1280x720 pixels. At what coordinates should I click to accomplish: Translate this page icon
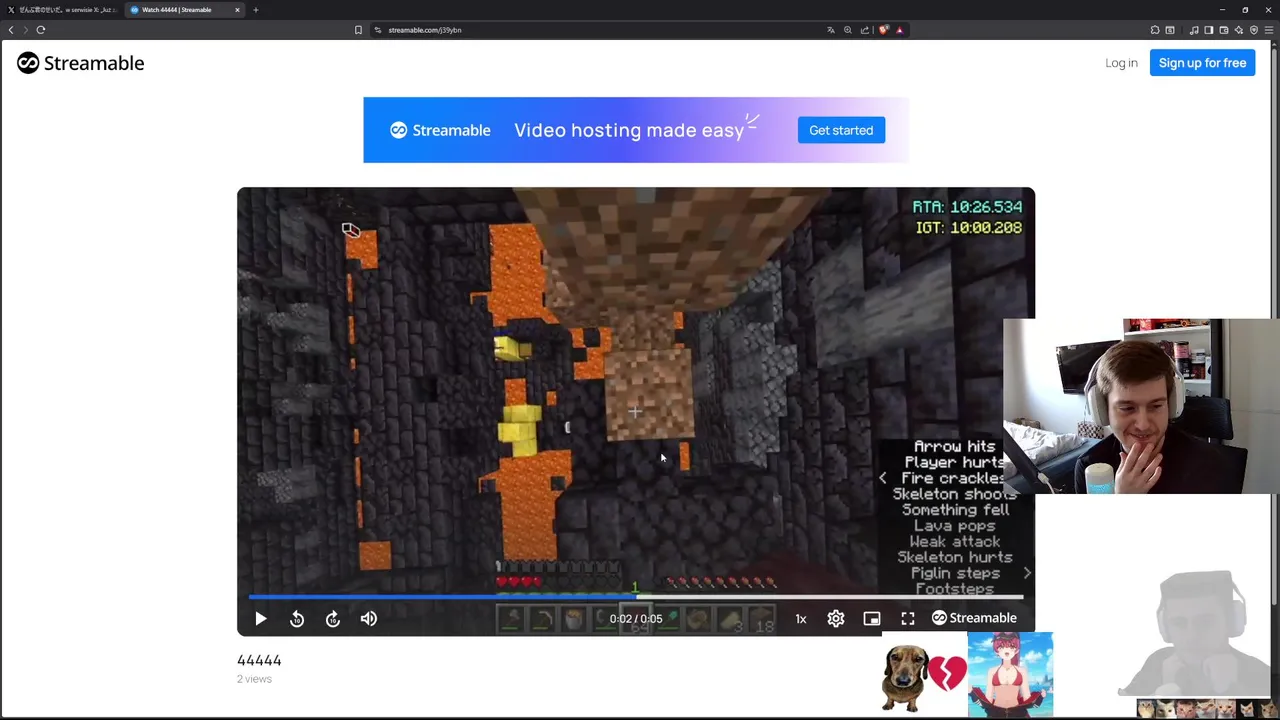click(x=830, y=30)
